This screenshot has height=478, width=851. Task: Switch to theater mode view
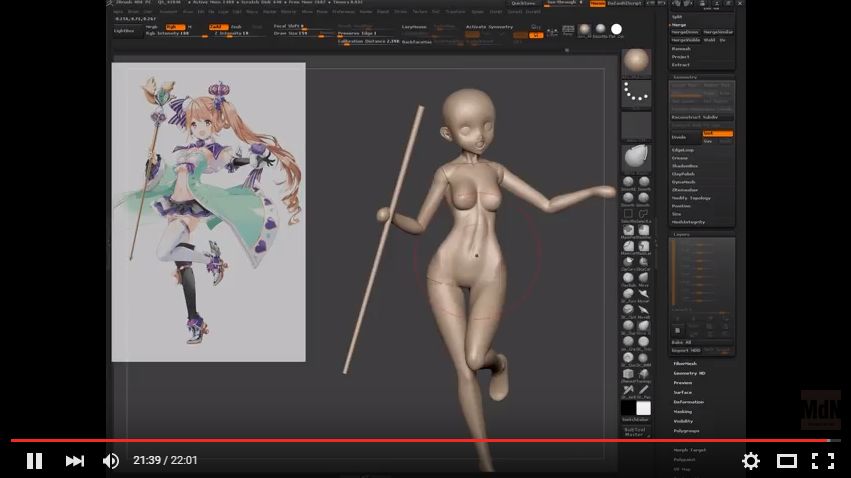click(x=787, y=461)
